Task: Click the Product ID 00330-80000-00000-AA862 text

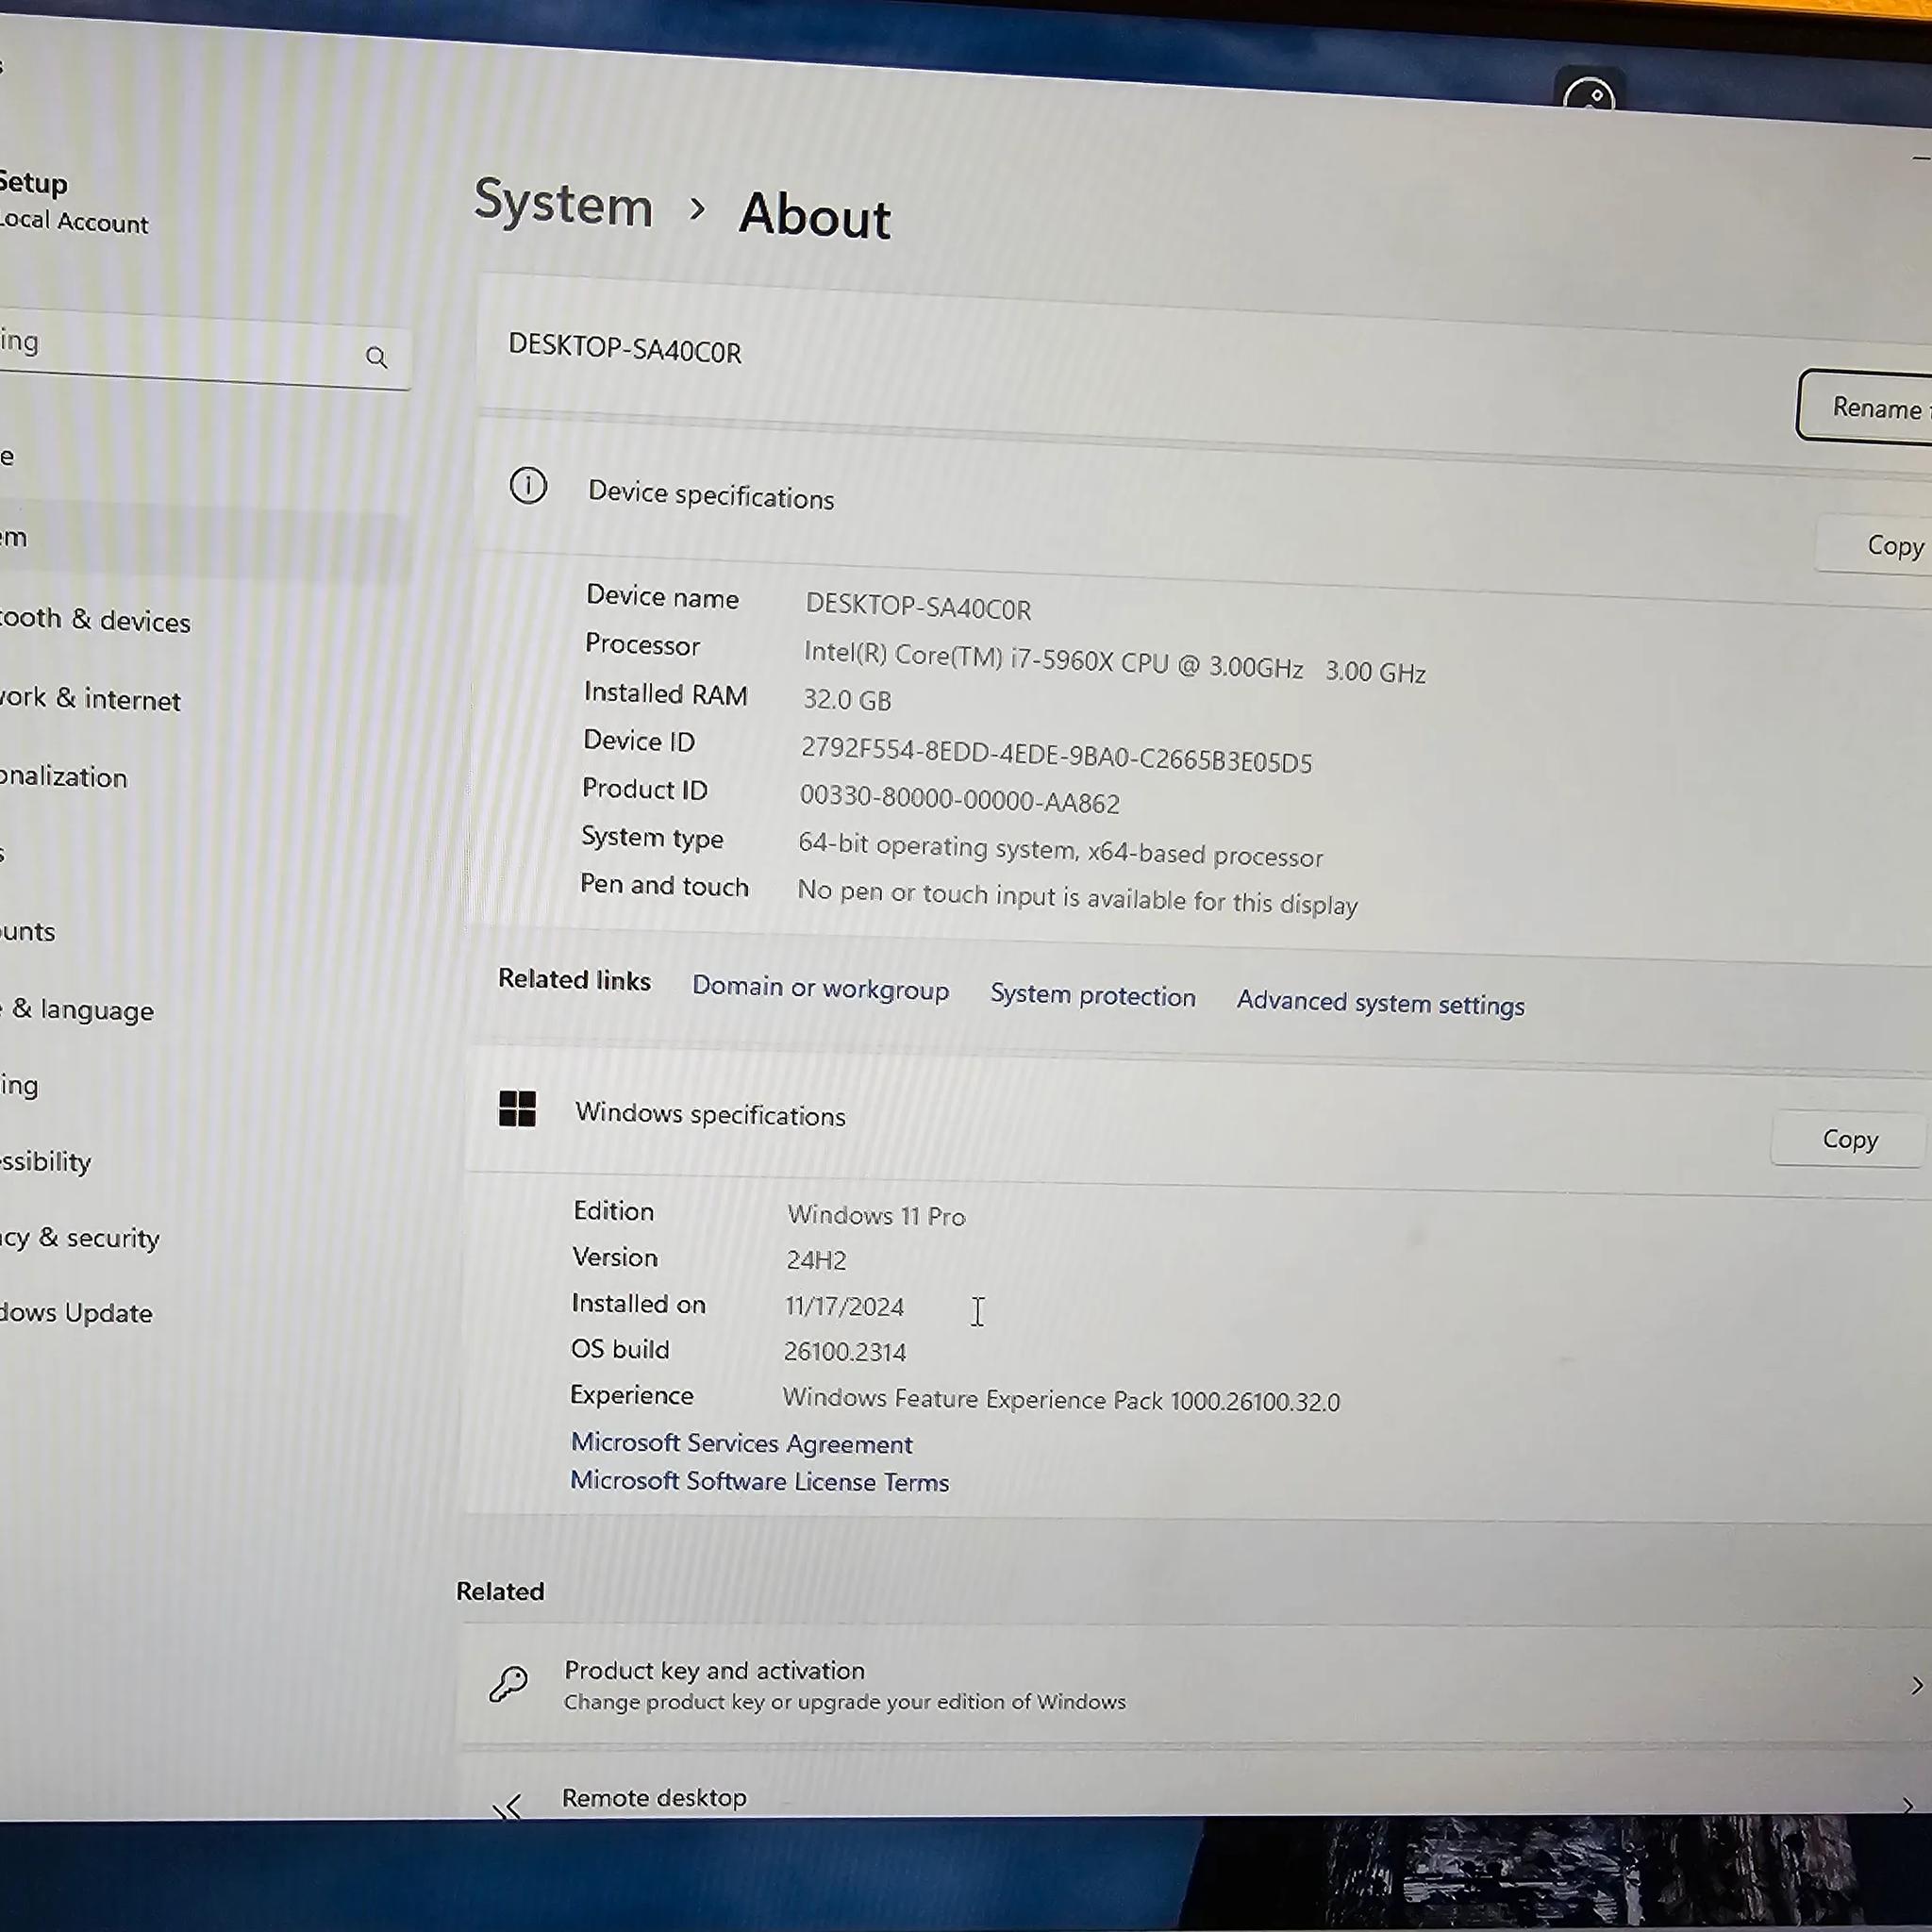Action: pyautogui.click(x=959, y=799)
